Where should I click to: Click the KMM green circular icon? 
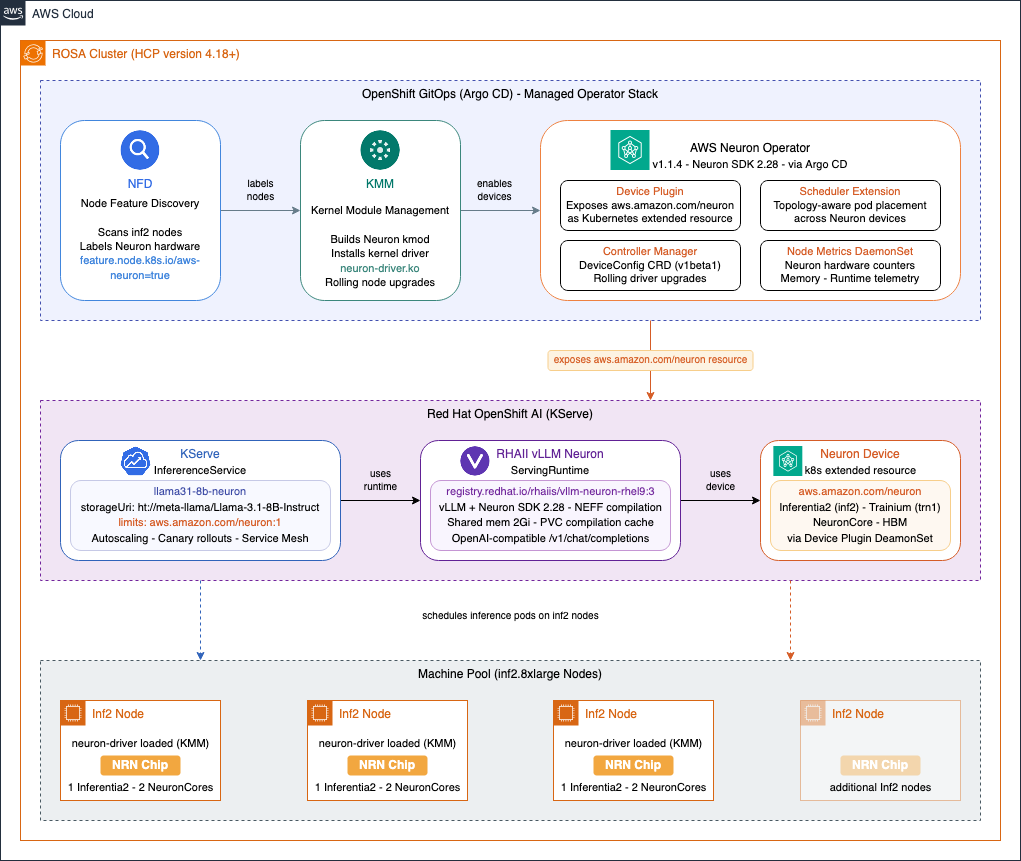tap(380, 150)
